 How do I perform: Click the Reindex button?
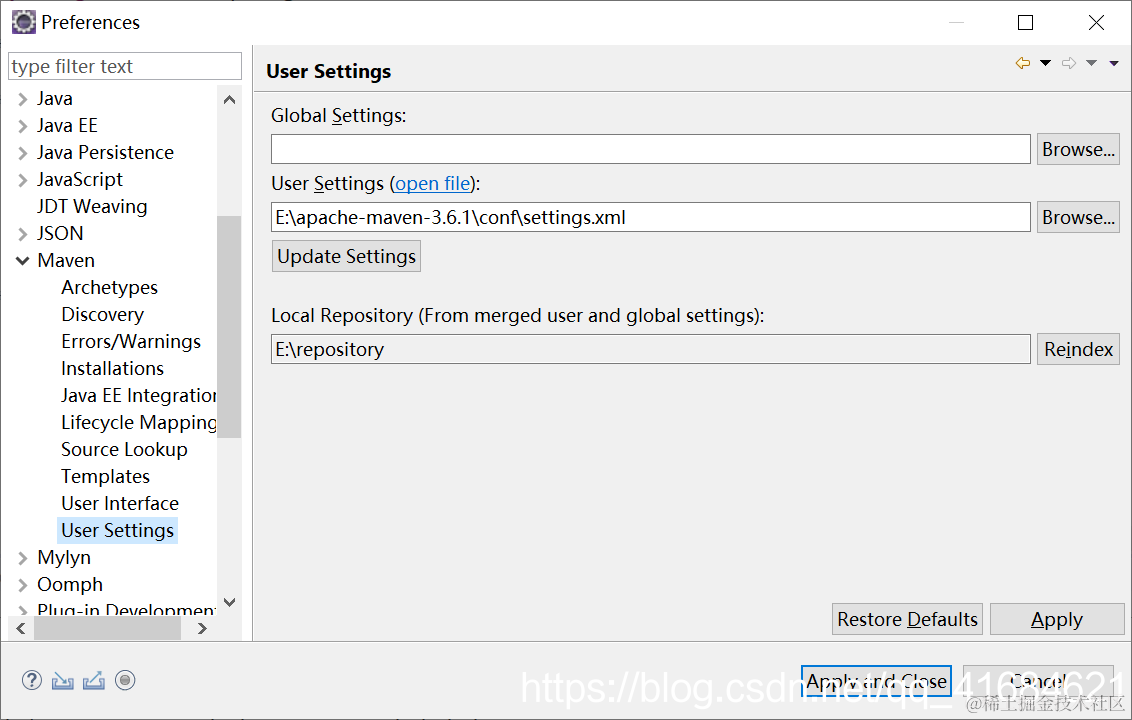pyautogui.click(x=1078, y=350)
